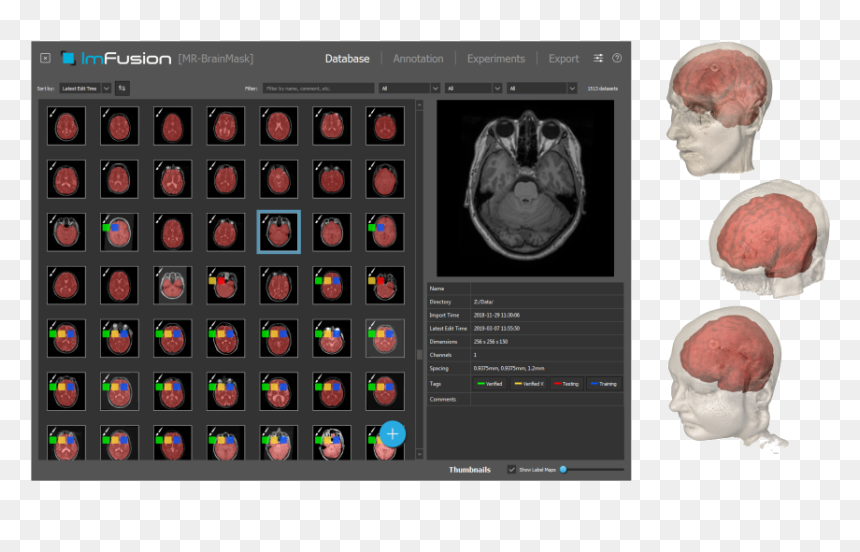Switch to the Annotation tab
The height and width of the screenshot is (552, 860).
[x=418, y=59]
